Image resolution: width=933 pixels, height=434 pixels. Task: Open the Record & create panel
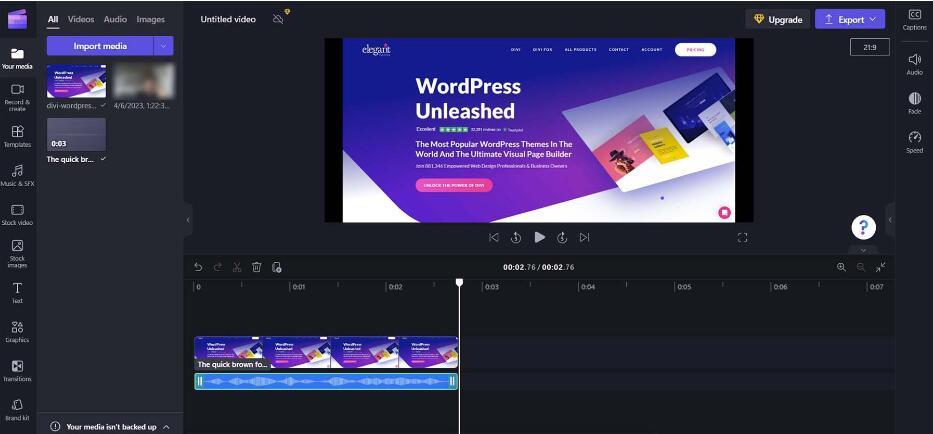[x=17, y=97]
